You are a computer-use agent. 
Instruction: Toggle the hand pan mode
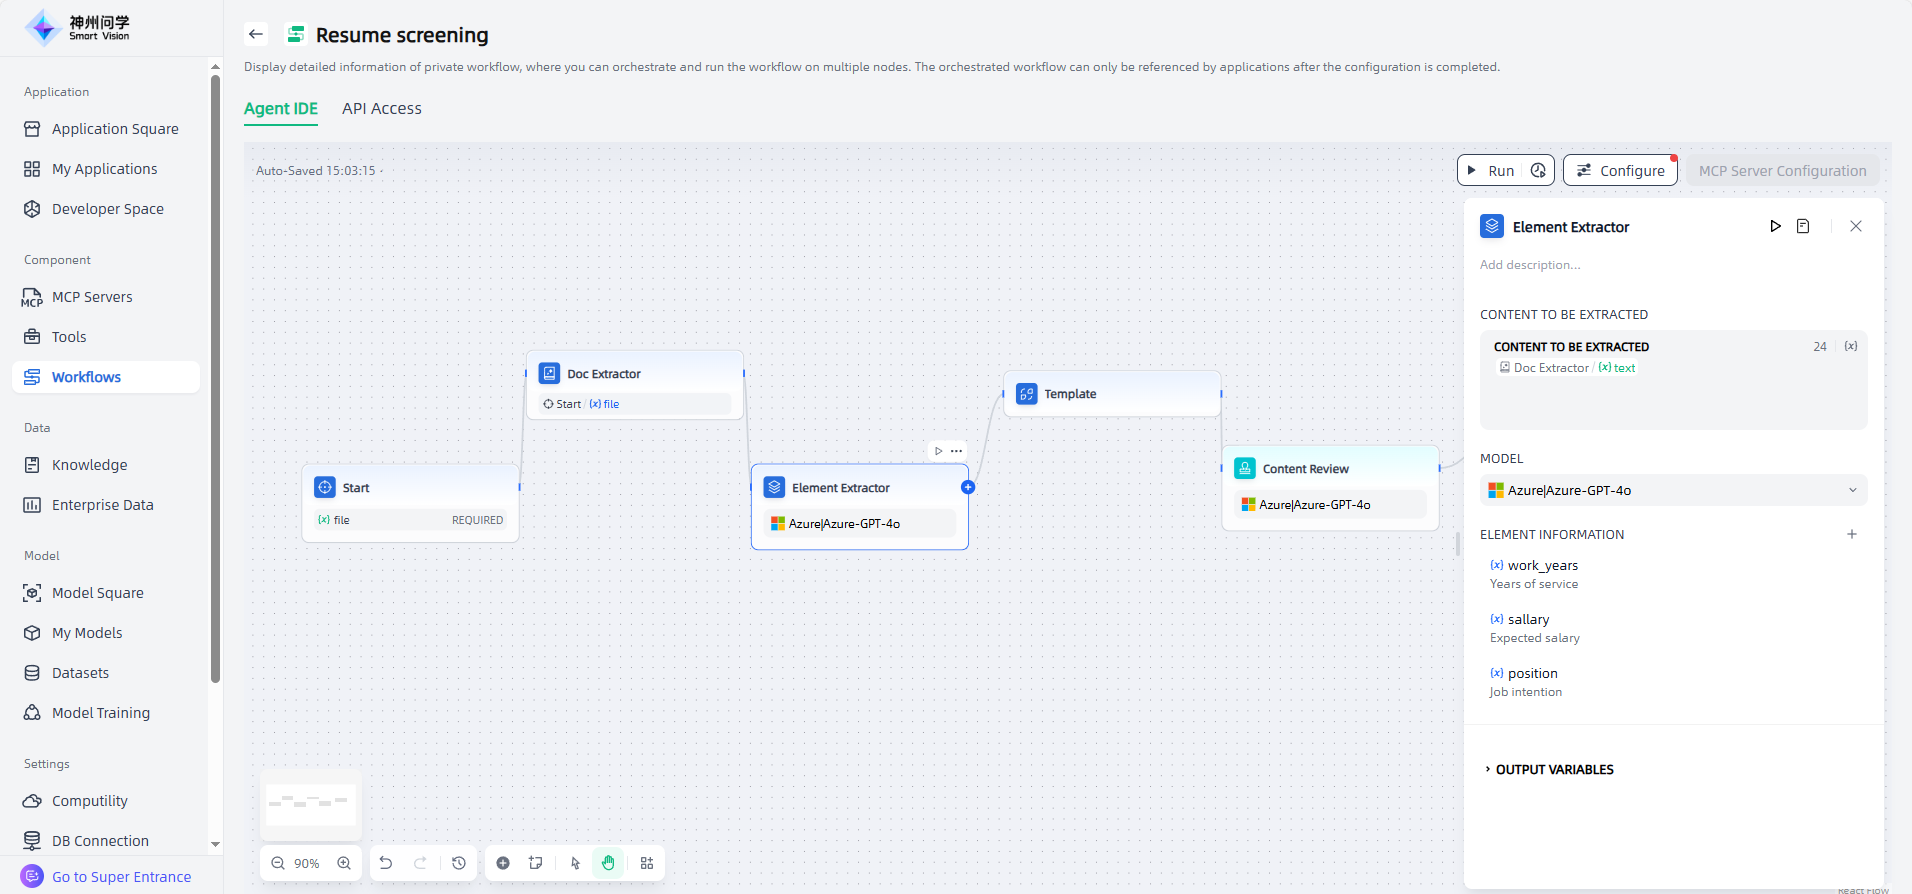tap(608, 863)
